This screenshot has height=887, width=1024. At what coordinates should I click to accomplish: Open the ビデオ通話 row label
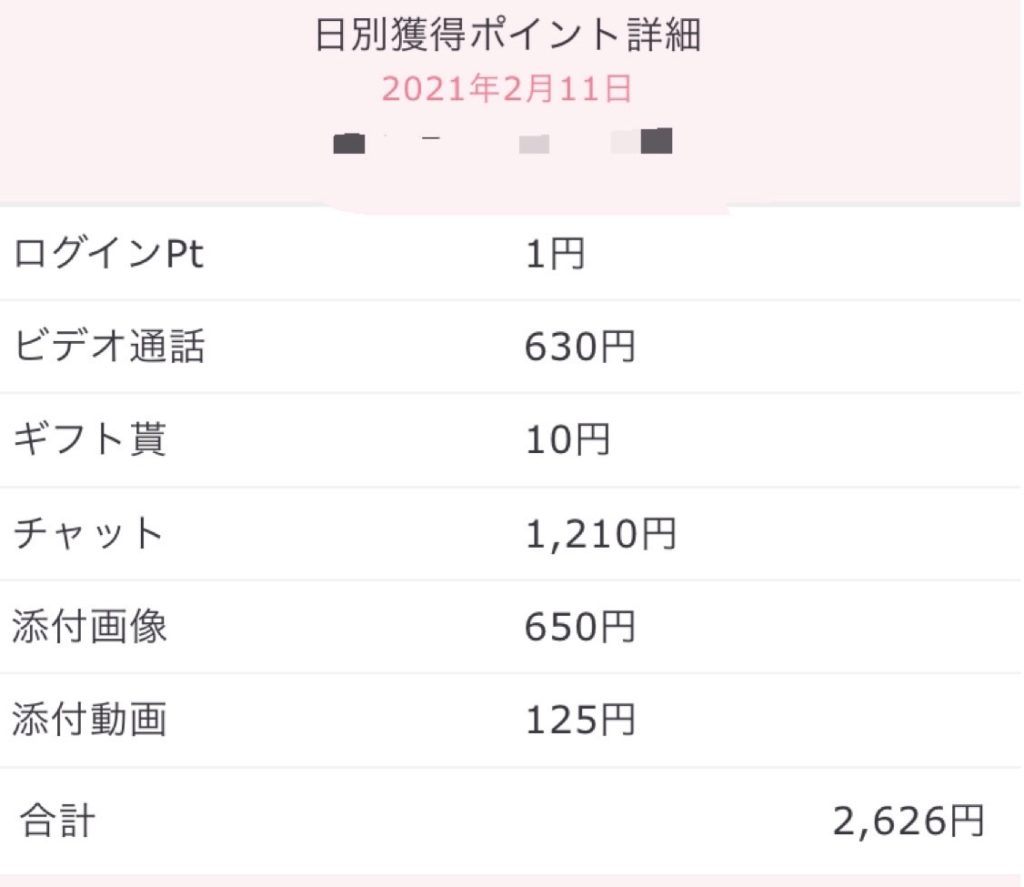tap(108, 348)
